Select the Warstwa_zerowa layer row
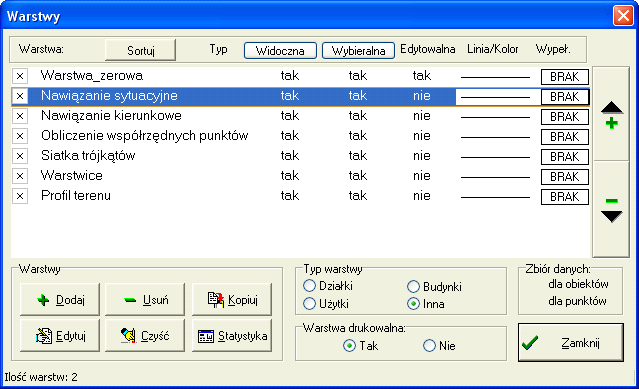639x389 pixels. point(300,76)
